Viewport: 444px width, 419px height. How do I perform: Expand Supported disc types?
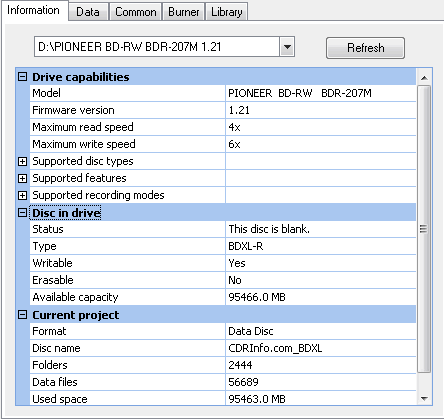pyautogui.click(x=22, y=161)
